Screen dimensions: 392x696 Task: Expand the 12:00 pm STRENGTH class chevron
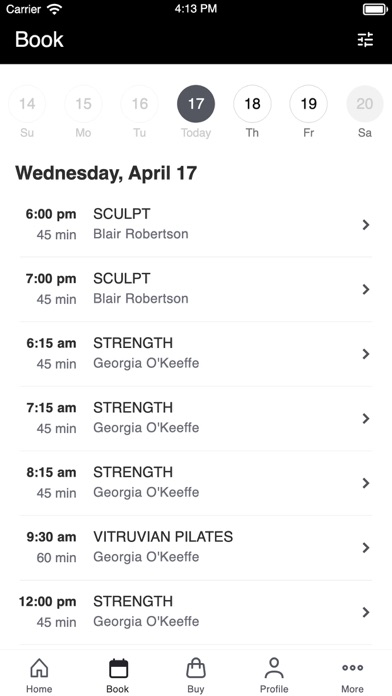[366, 613]
